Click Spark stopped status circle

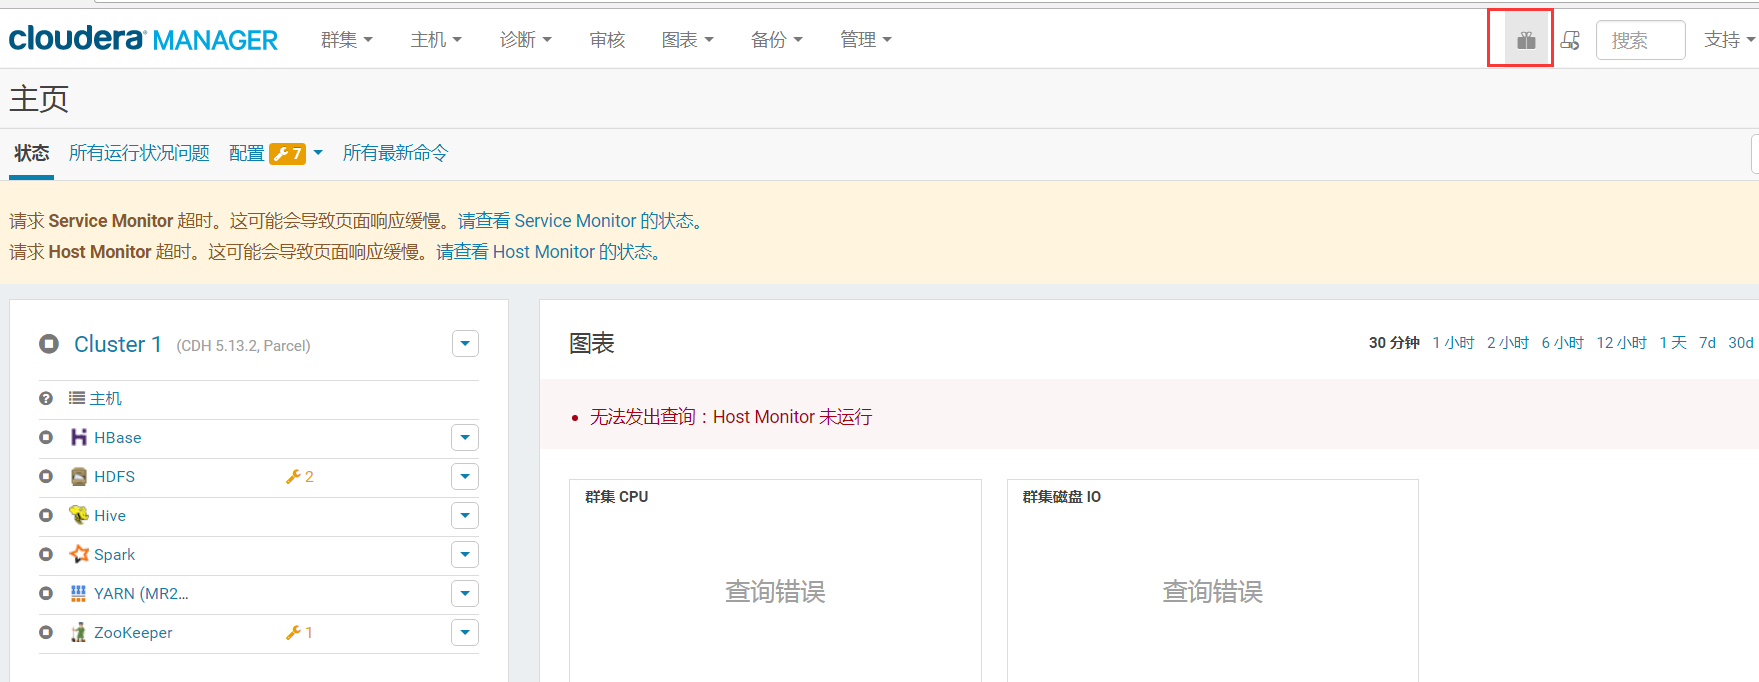pos(46,554)
